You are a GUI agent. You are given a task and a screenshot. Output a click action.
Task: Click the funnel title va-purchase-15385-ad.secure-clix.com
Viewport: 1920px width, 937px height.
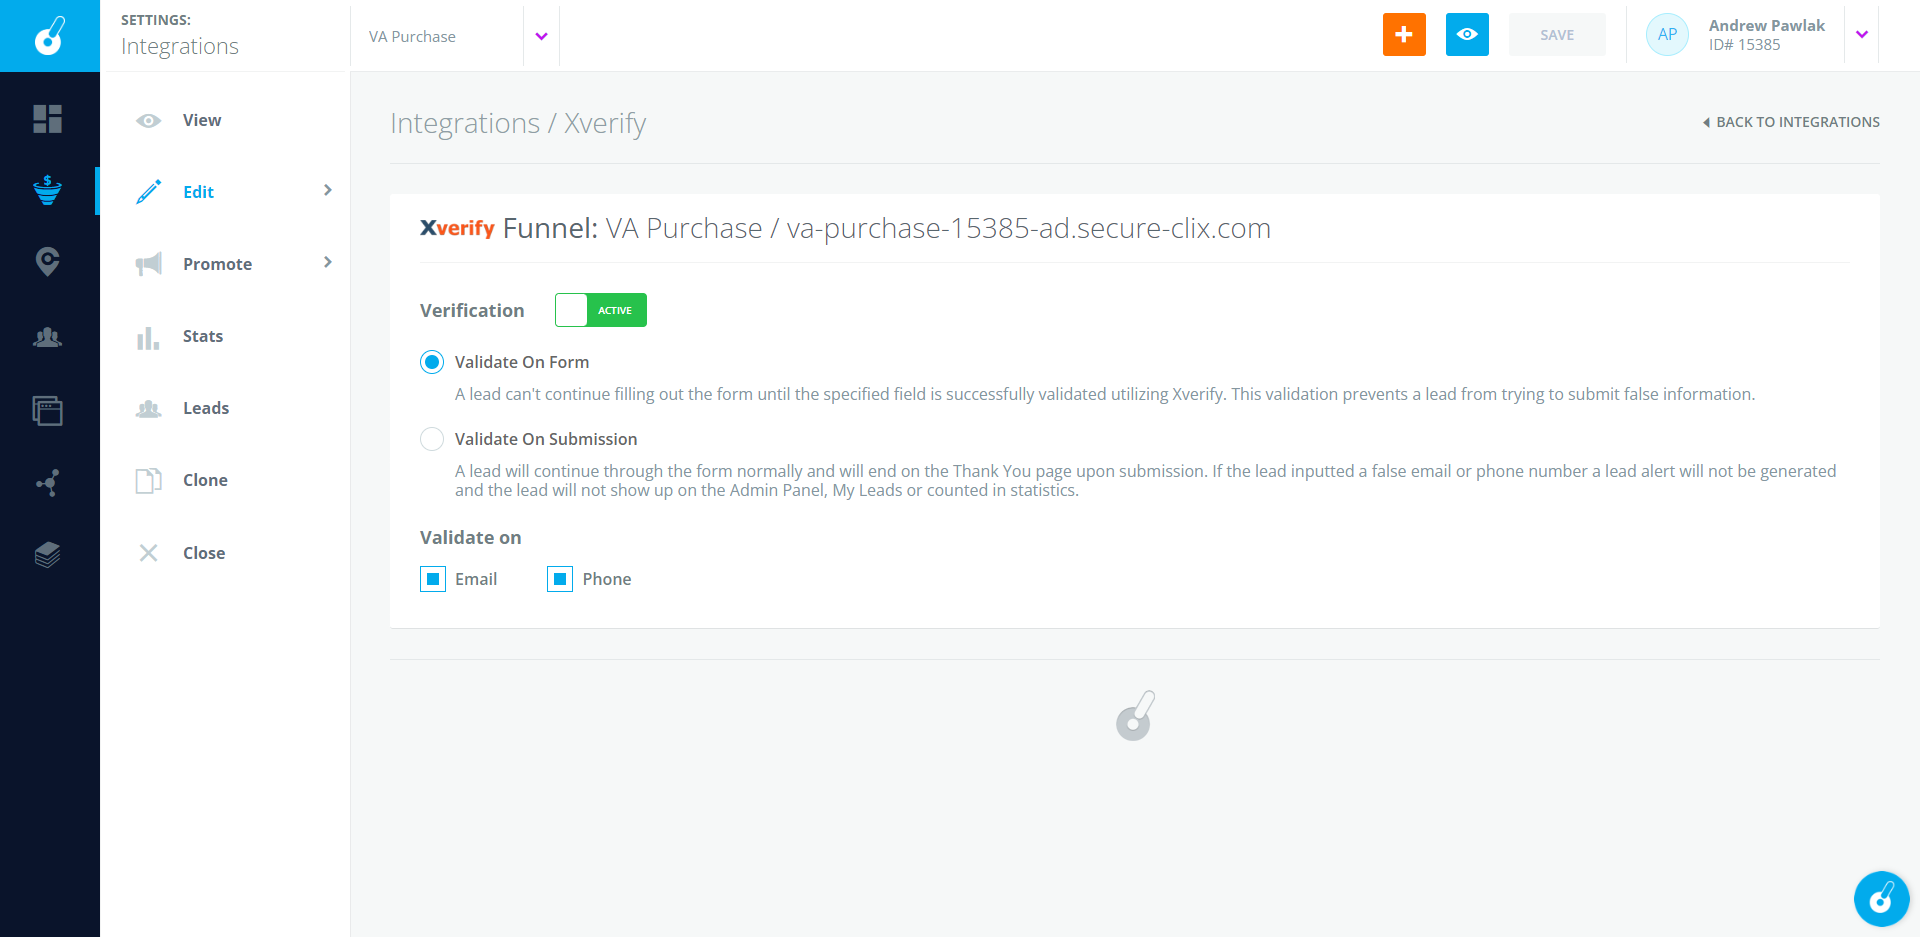[1029, 228]
